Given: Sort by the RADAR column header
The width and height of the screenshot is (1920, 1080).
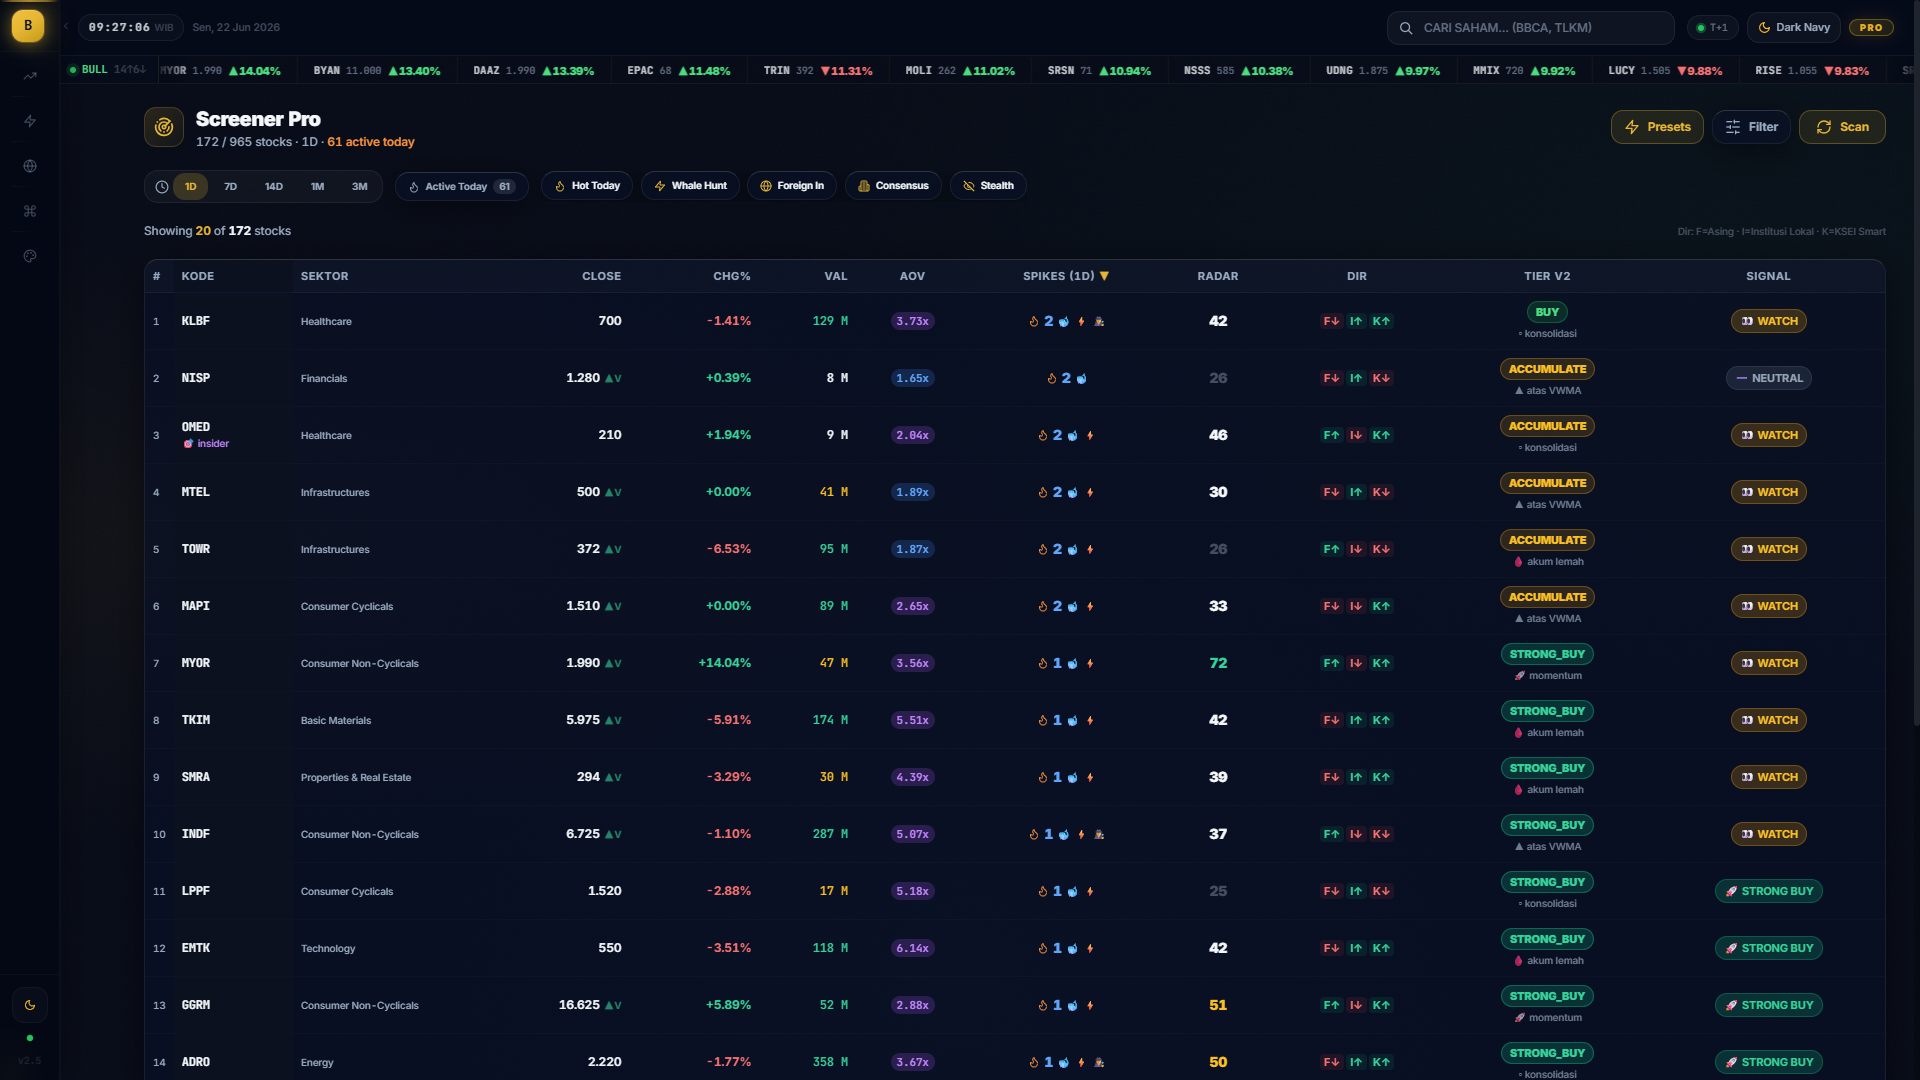Looking at the screenshot, I should (1218, 276).
